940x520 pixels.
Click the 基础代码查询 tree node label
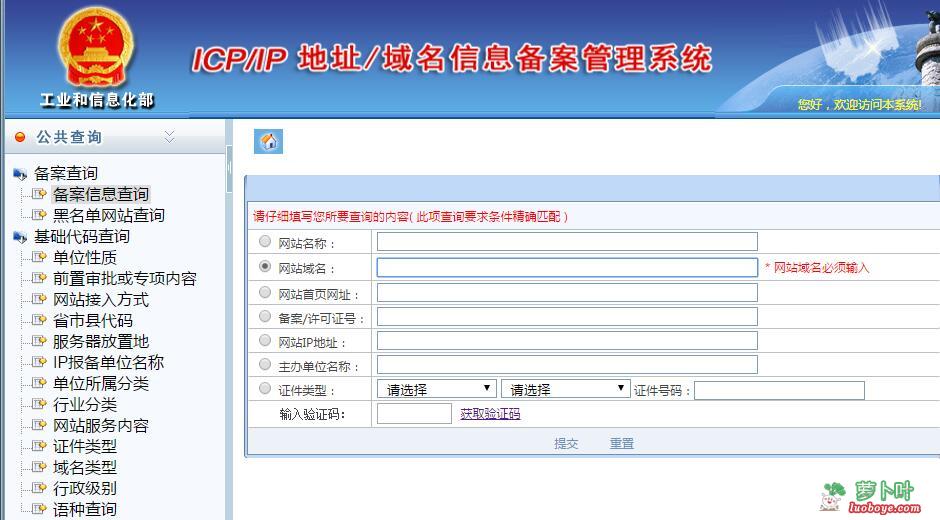click(82, 237)
